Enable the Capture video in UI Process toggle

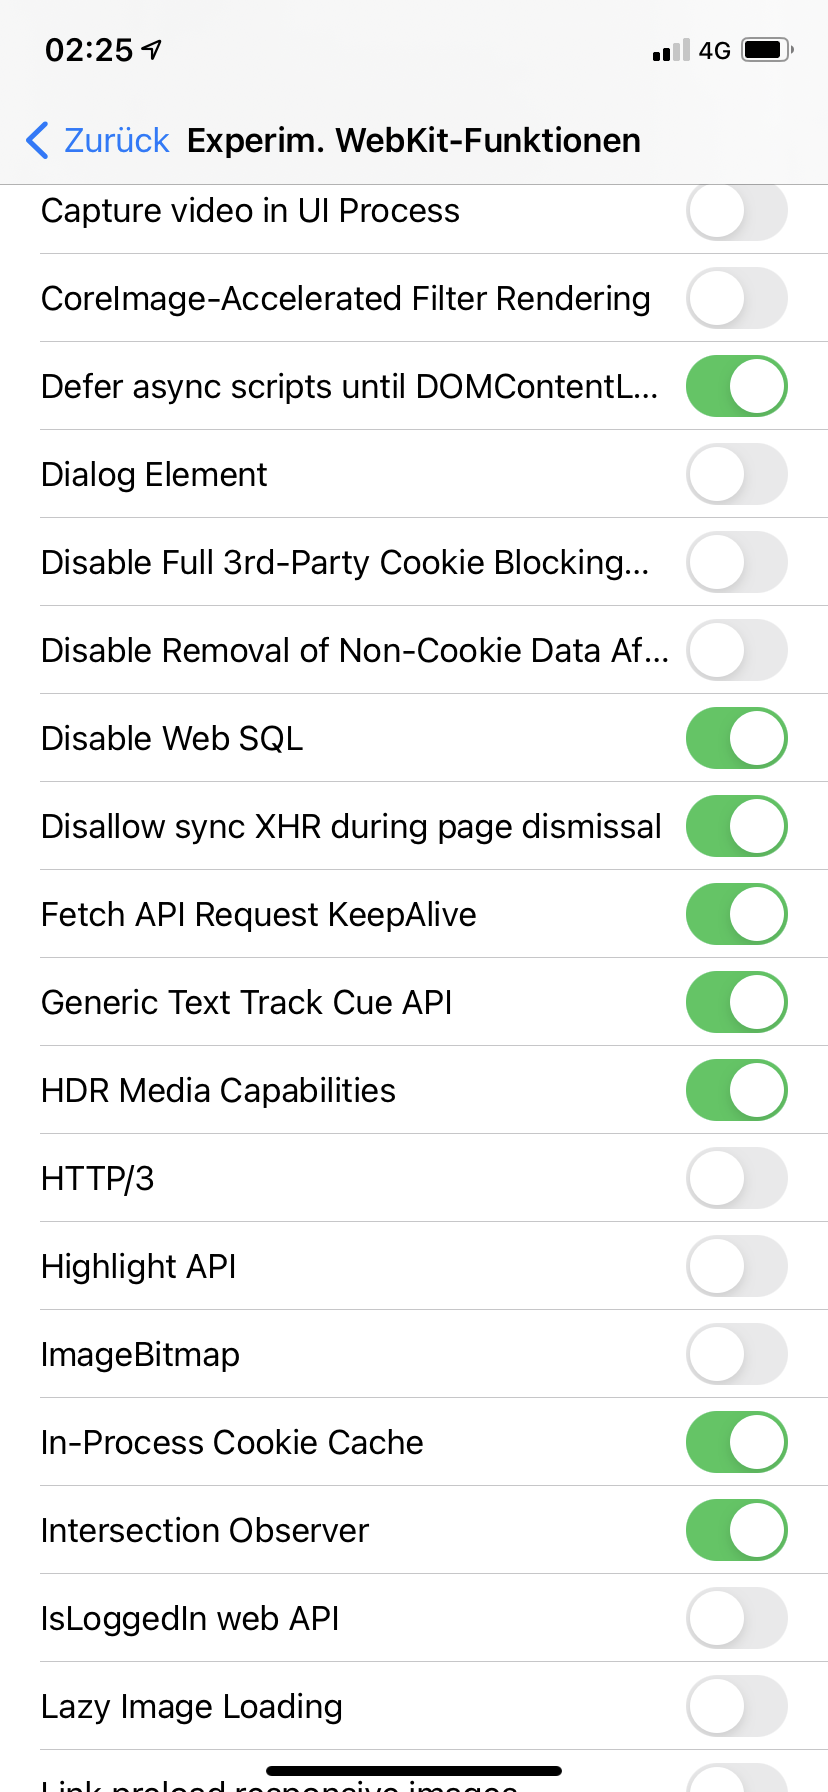tap(736, 211)
